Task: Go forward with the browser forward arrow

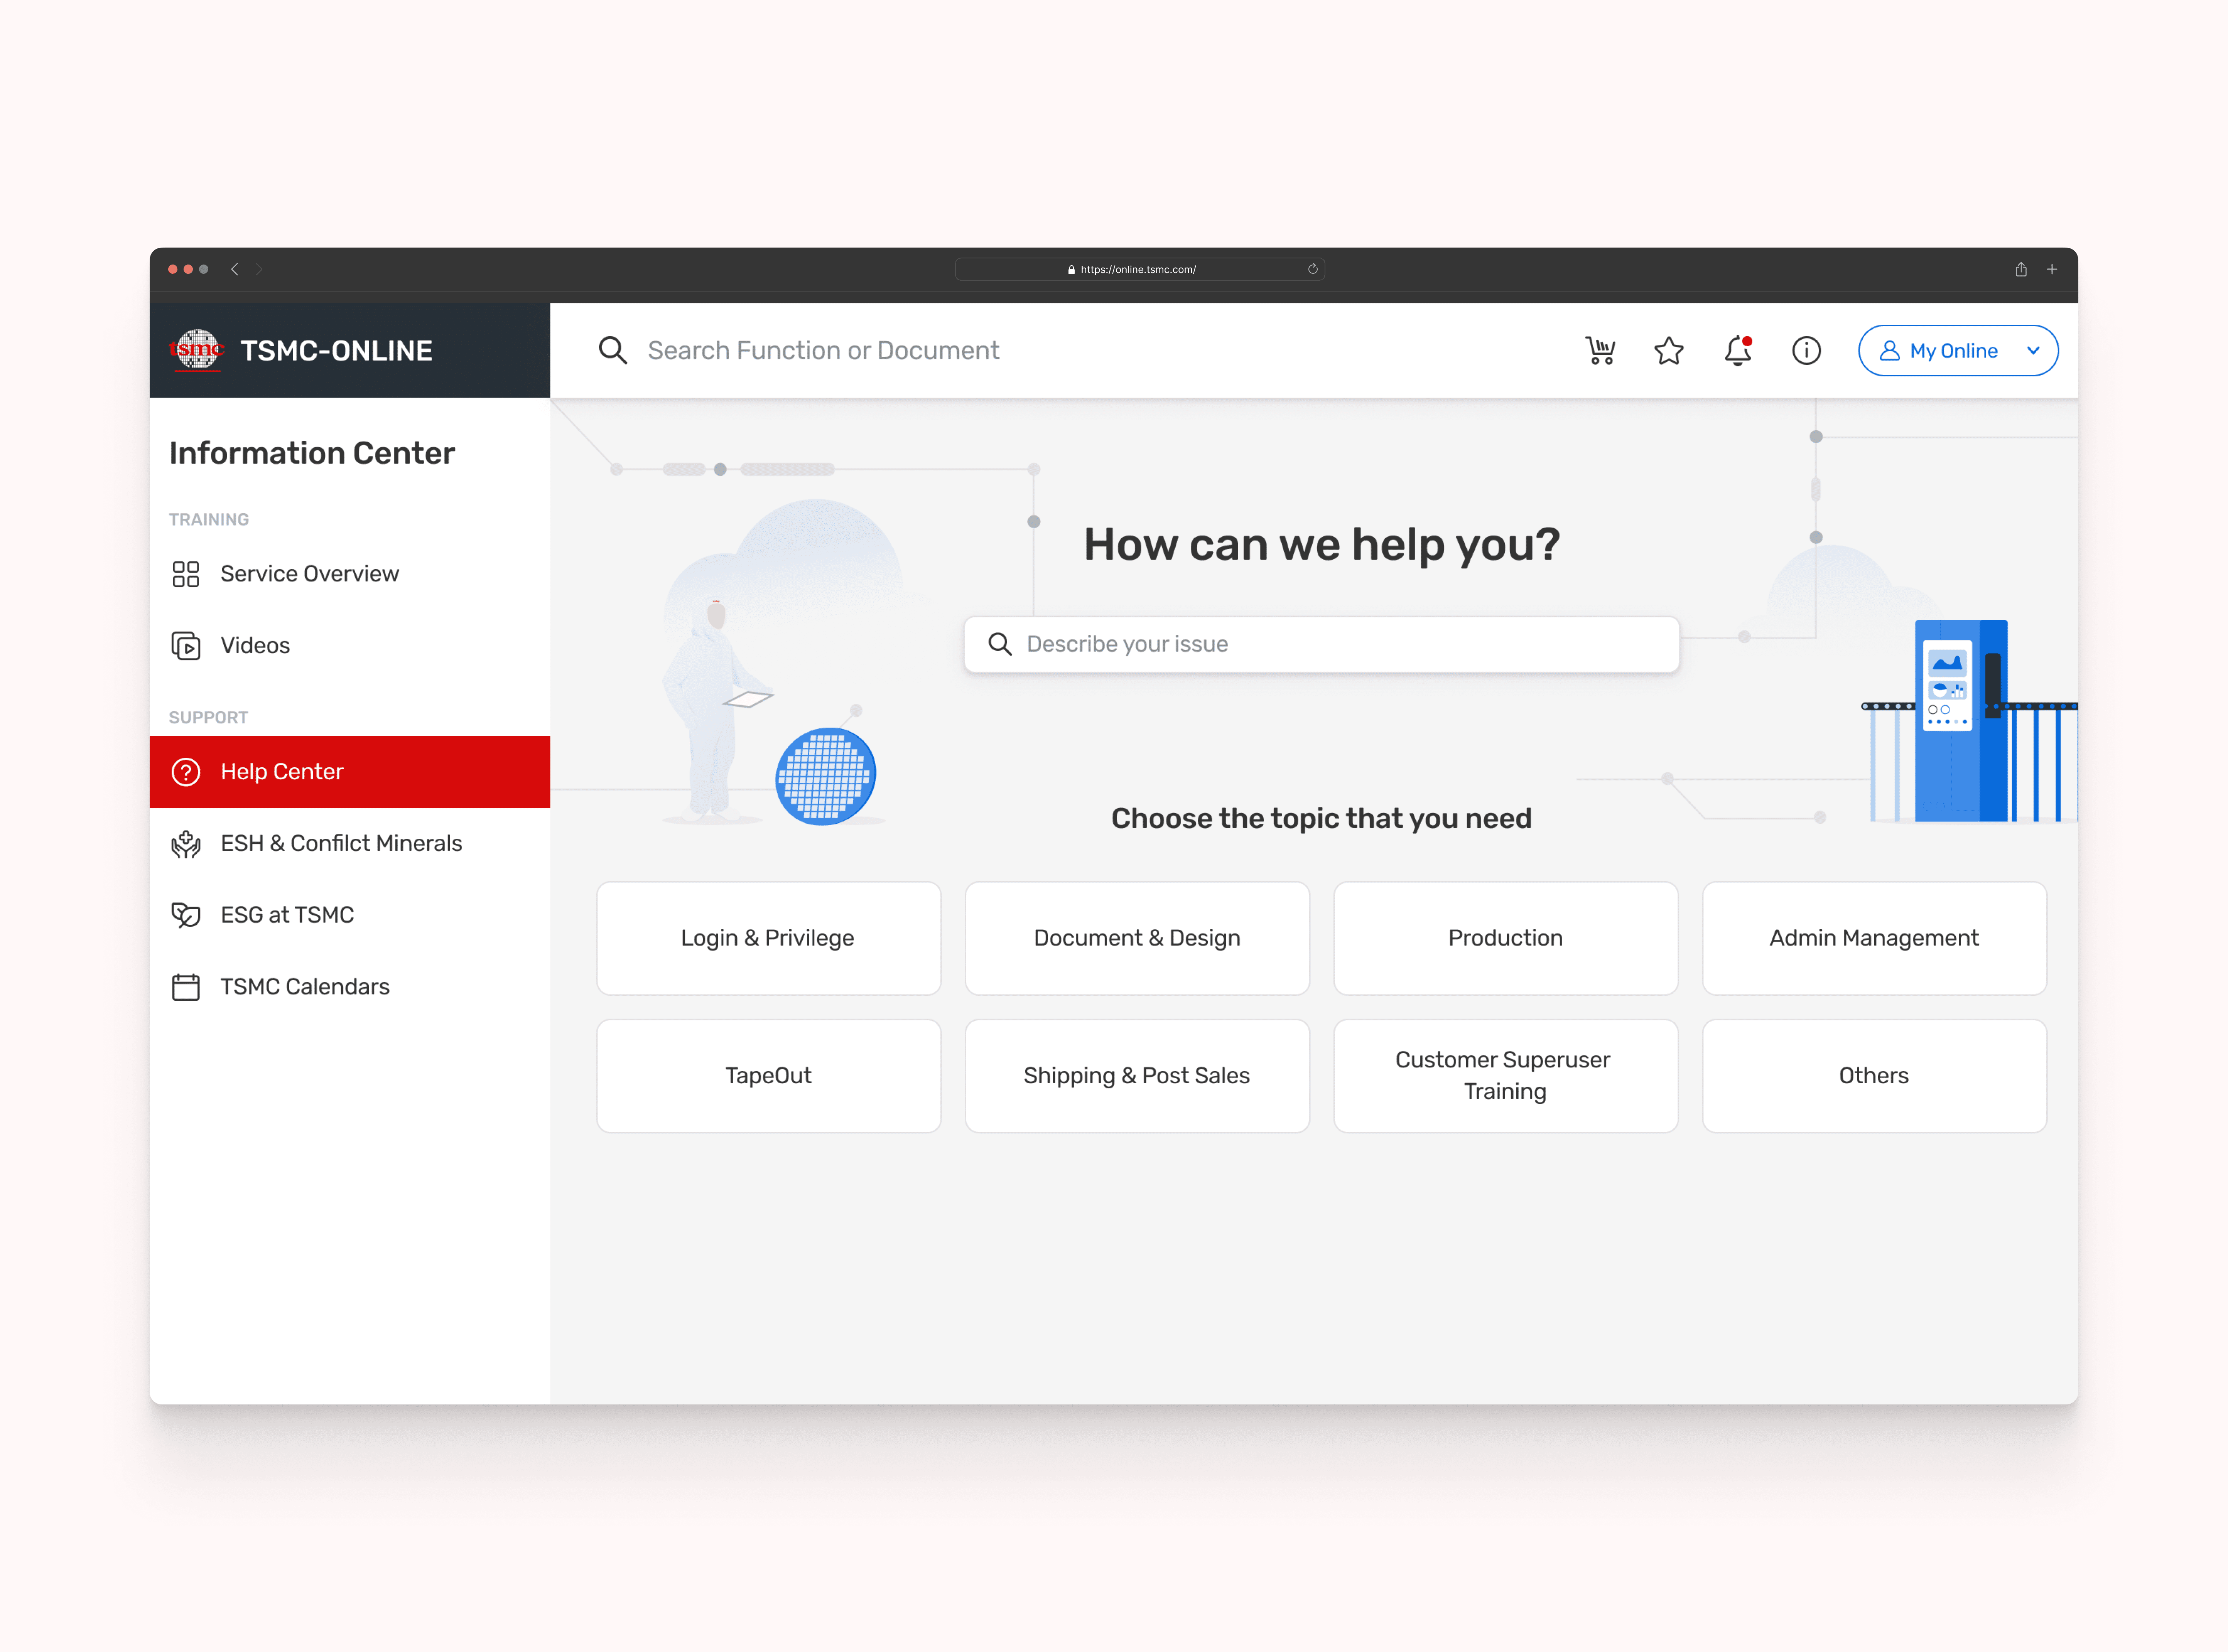Action: tap(259, 269)
